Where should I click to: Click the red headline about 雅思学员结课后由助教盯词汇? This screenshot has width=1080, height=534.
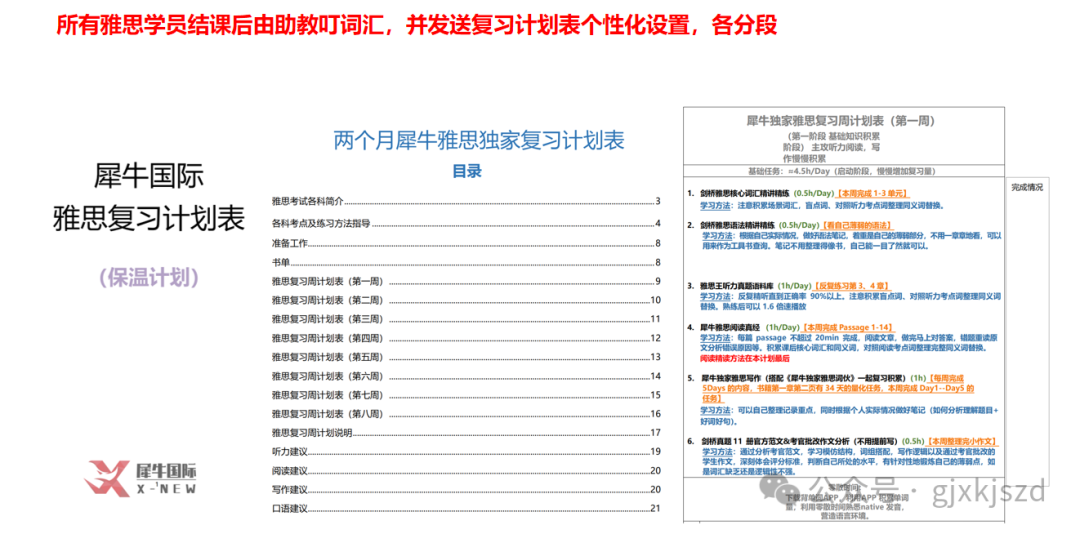click(x=416, y=26)
